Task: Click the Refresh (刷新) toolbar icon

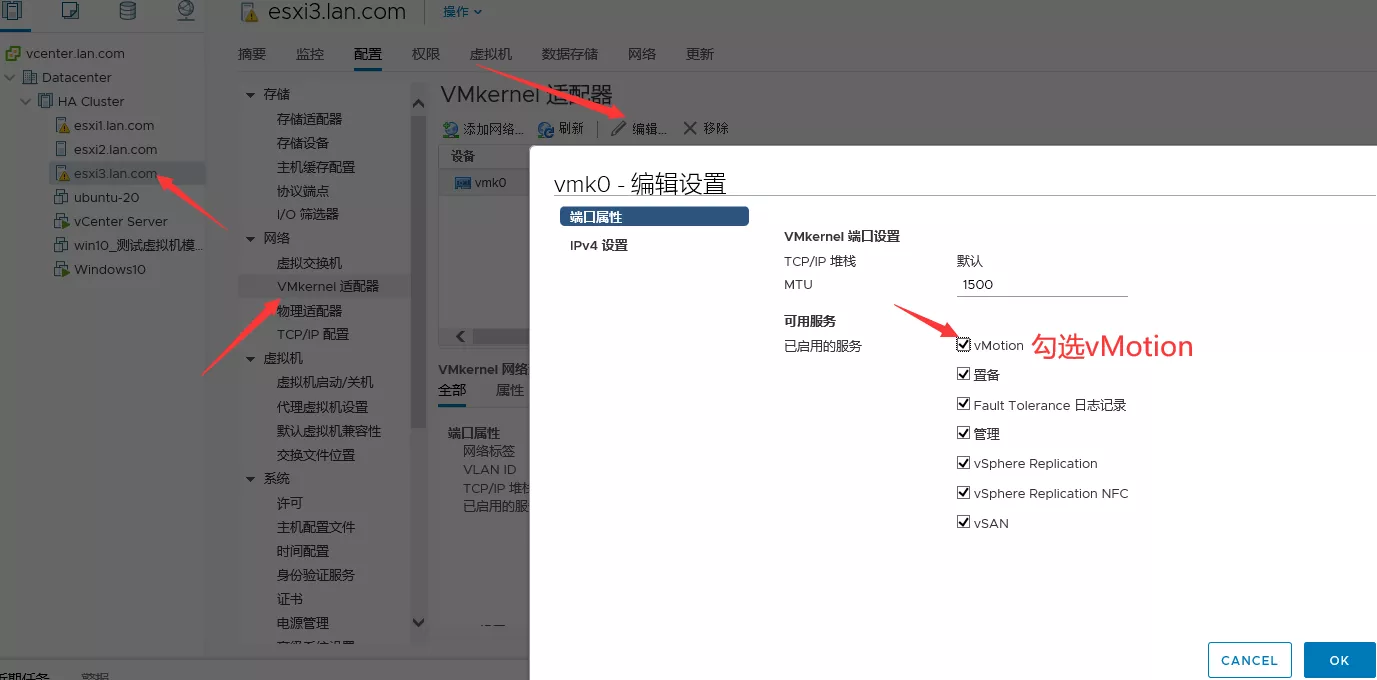Action: pyautogui.click(x=546, y=129)
